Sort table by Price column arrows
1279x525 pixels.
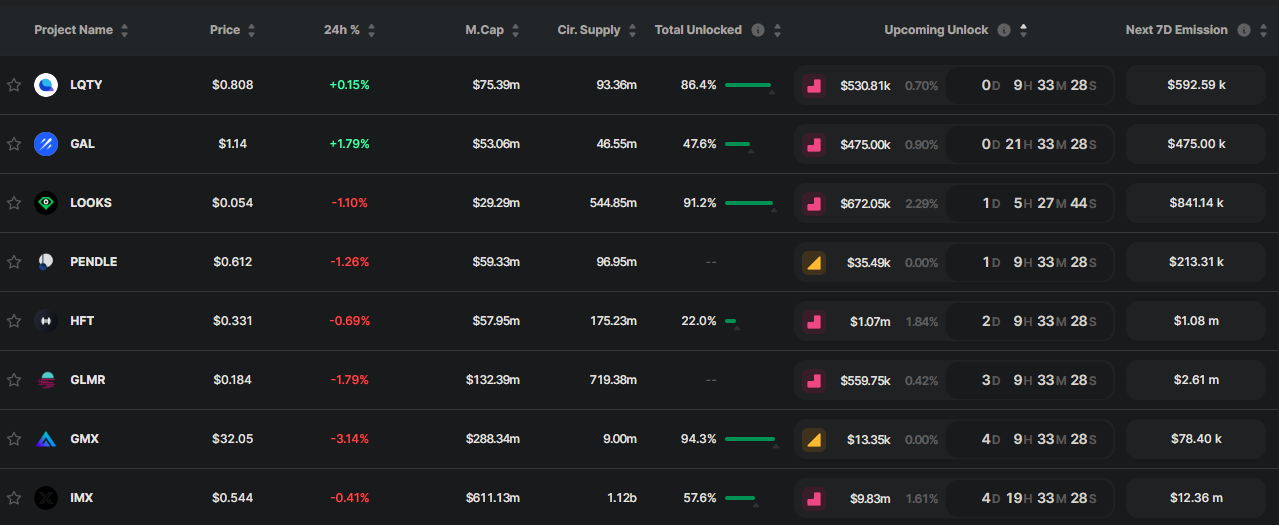pyautogui.click(x=251, y=30)
